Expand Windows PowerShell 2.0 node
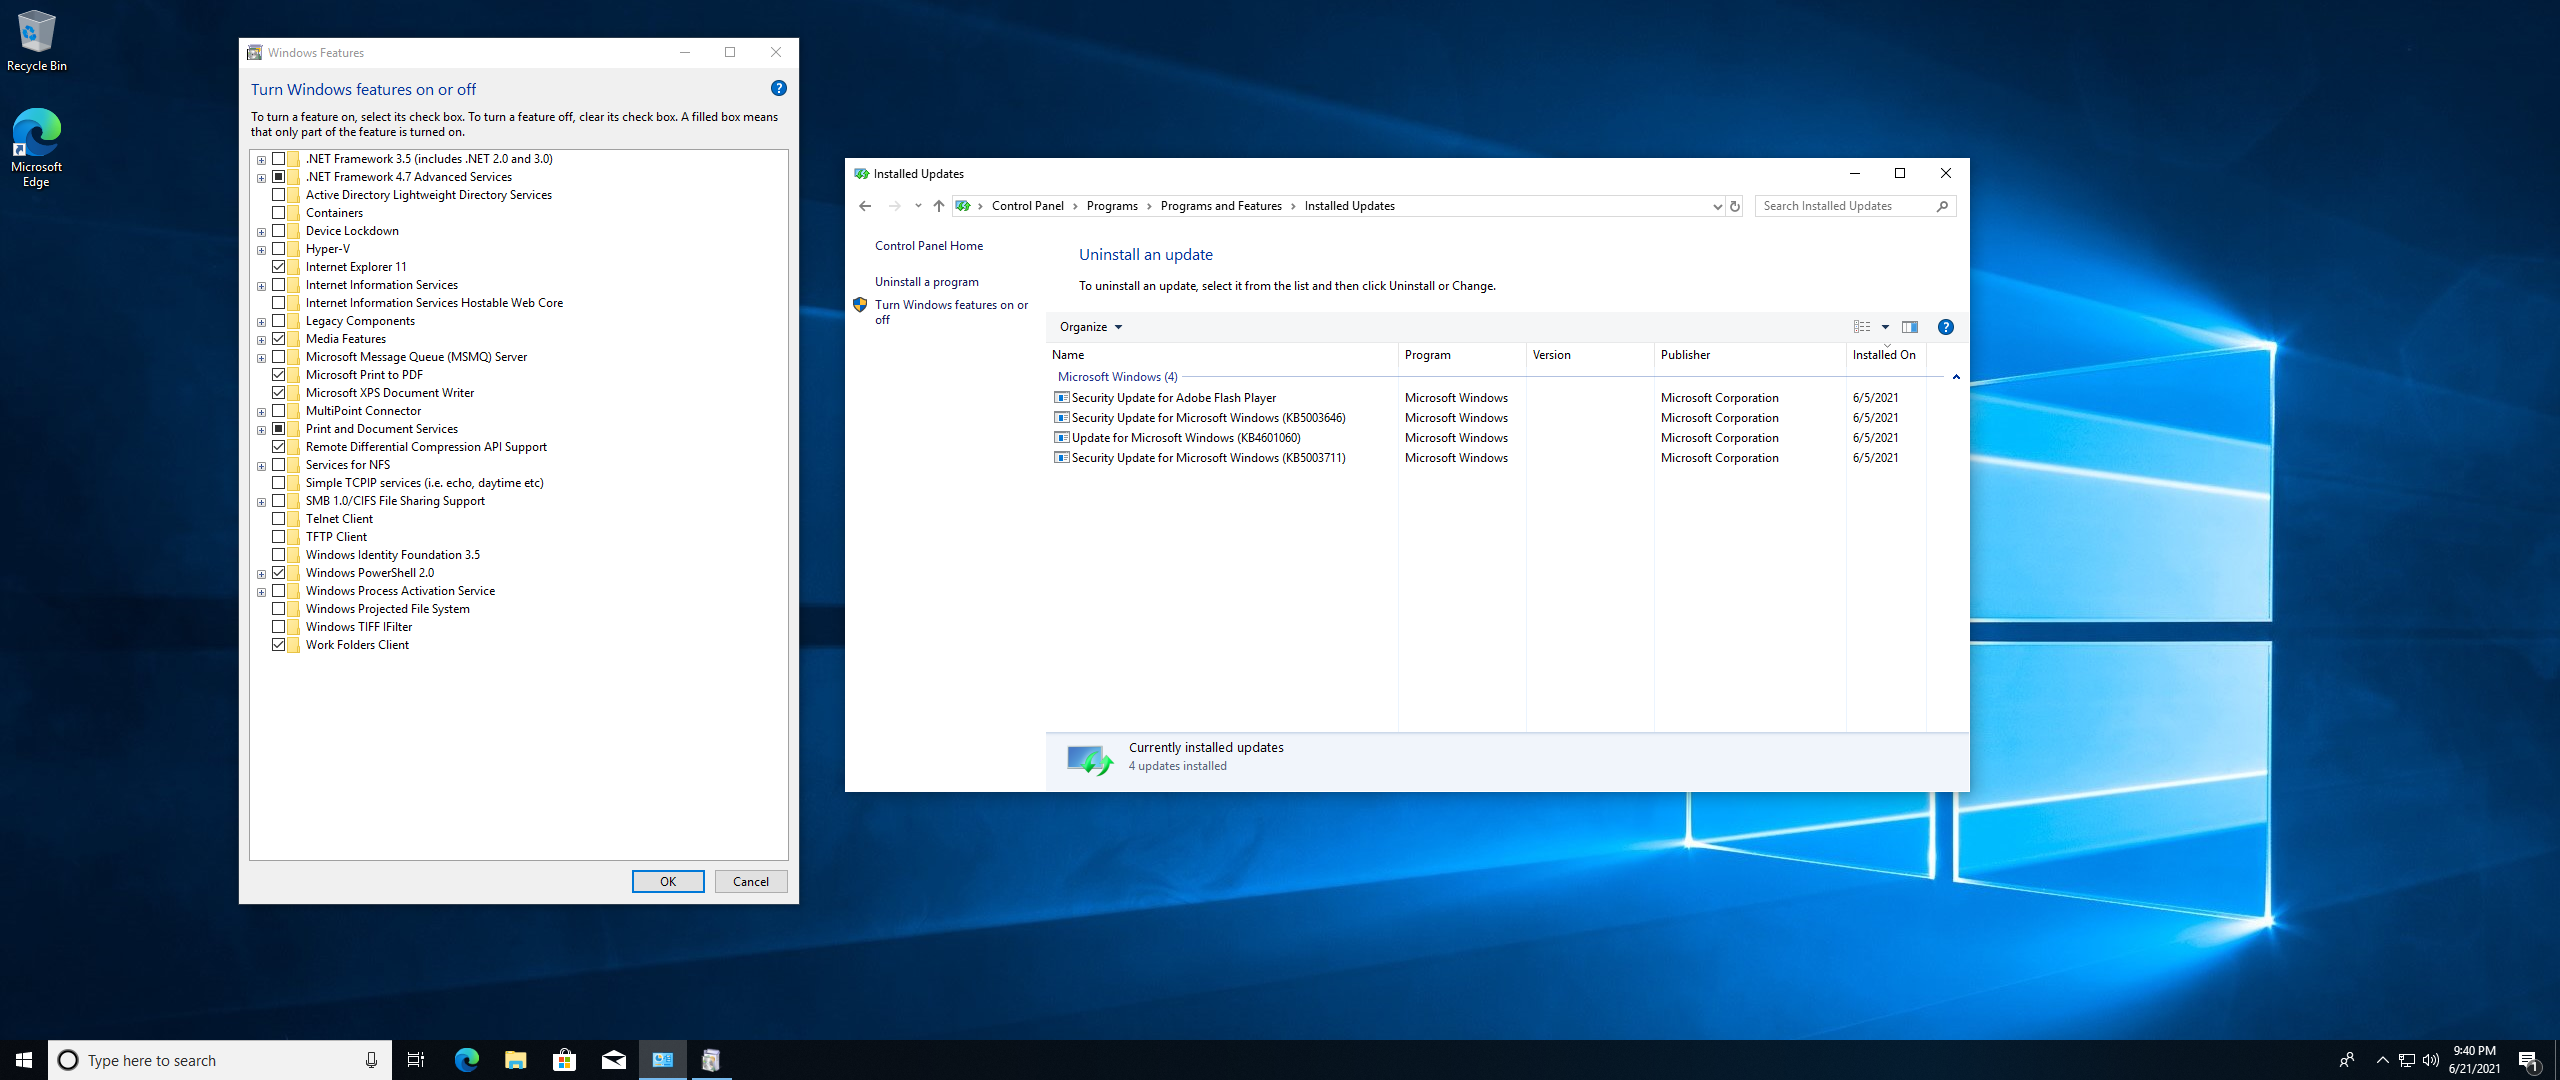Viewport: 2560px width, 1080px height. pyautogui.click(x=261, y=574)
